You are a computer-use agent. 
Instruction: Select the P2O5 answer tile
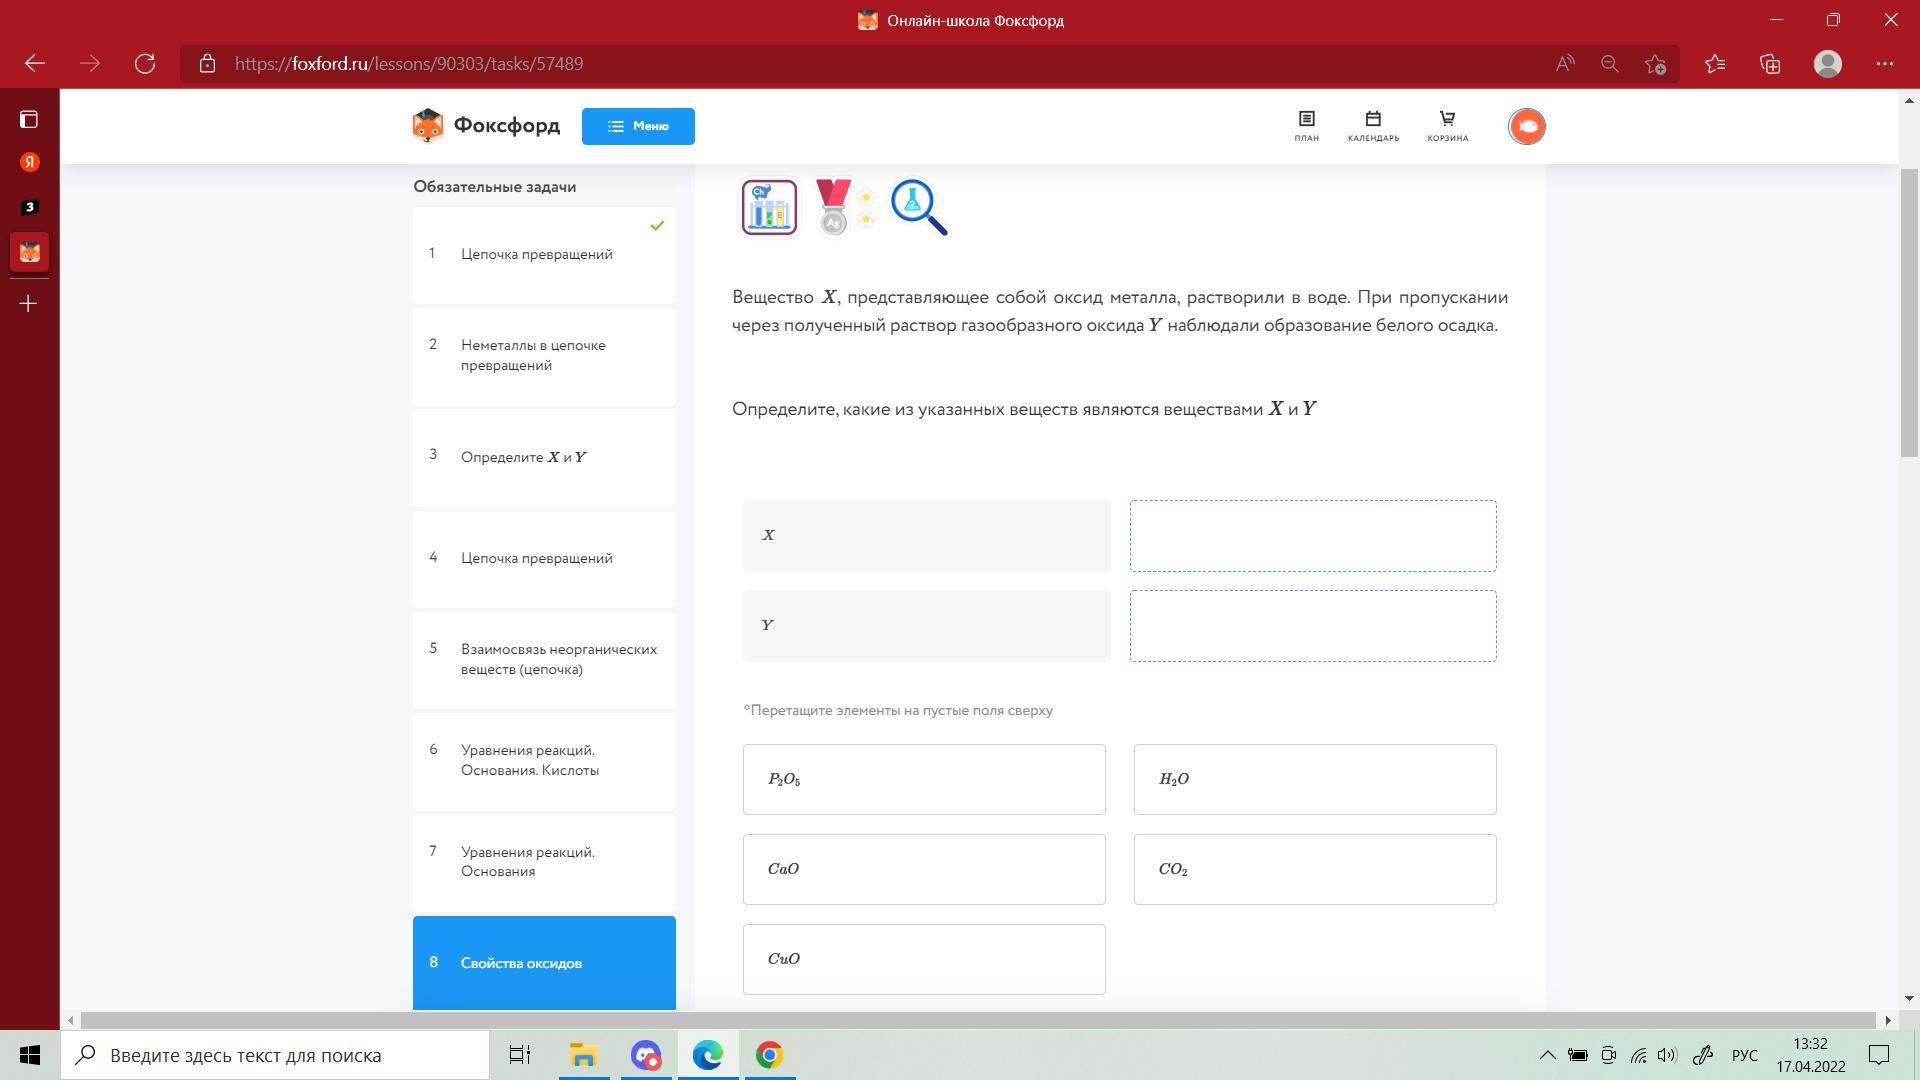tap(924, 779)
